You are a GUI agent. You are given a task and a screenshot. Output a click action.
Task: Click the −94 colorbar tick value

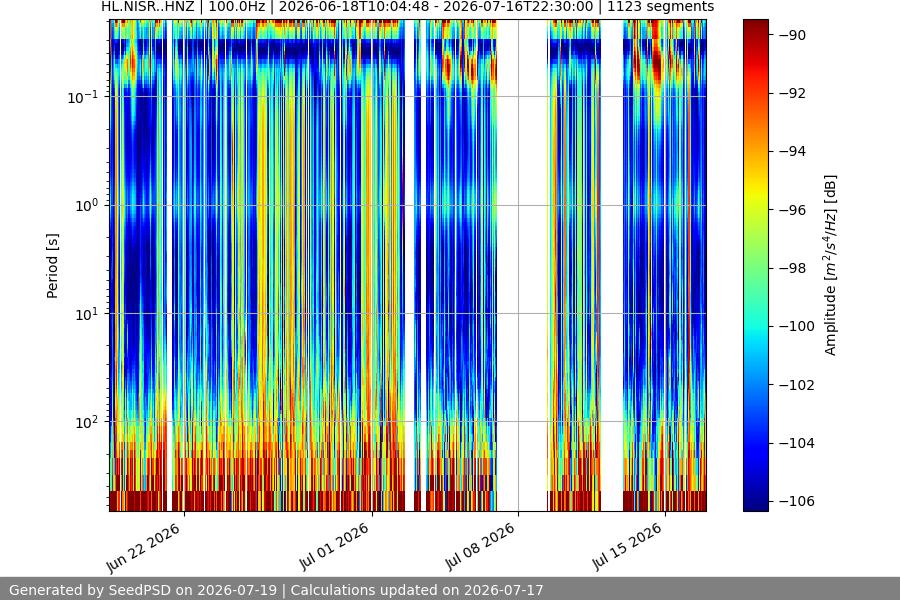coord(792,152)
